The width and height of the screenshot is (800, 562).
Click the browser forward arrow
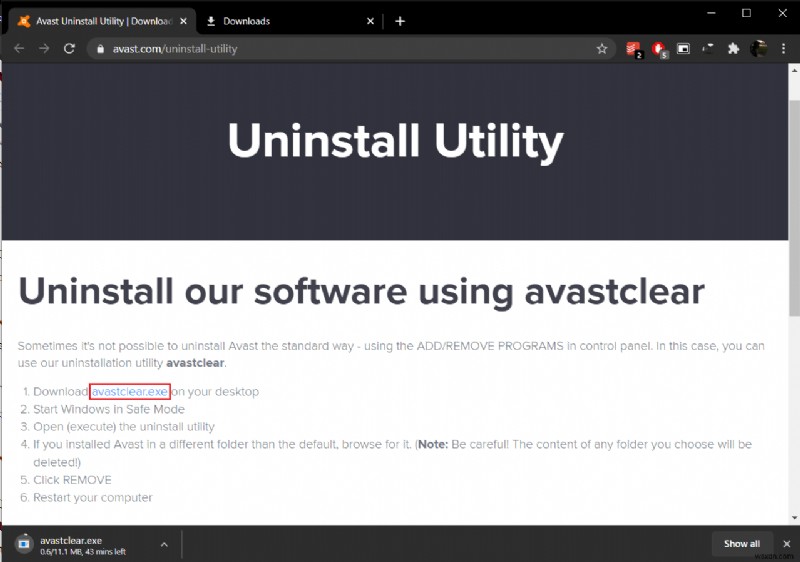[44, 48]
